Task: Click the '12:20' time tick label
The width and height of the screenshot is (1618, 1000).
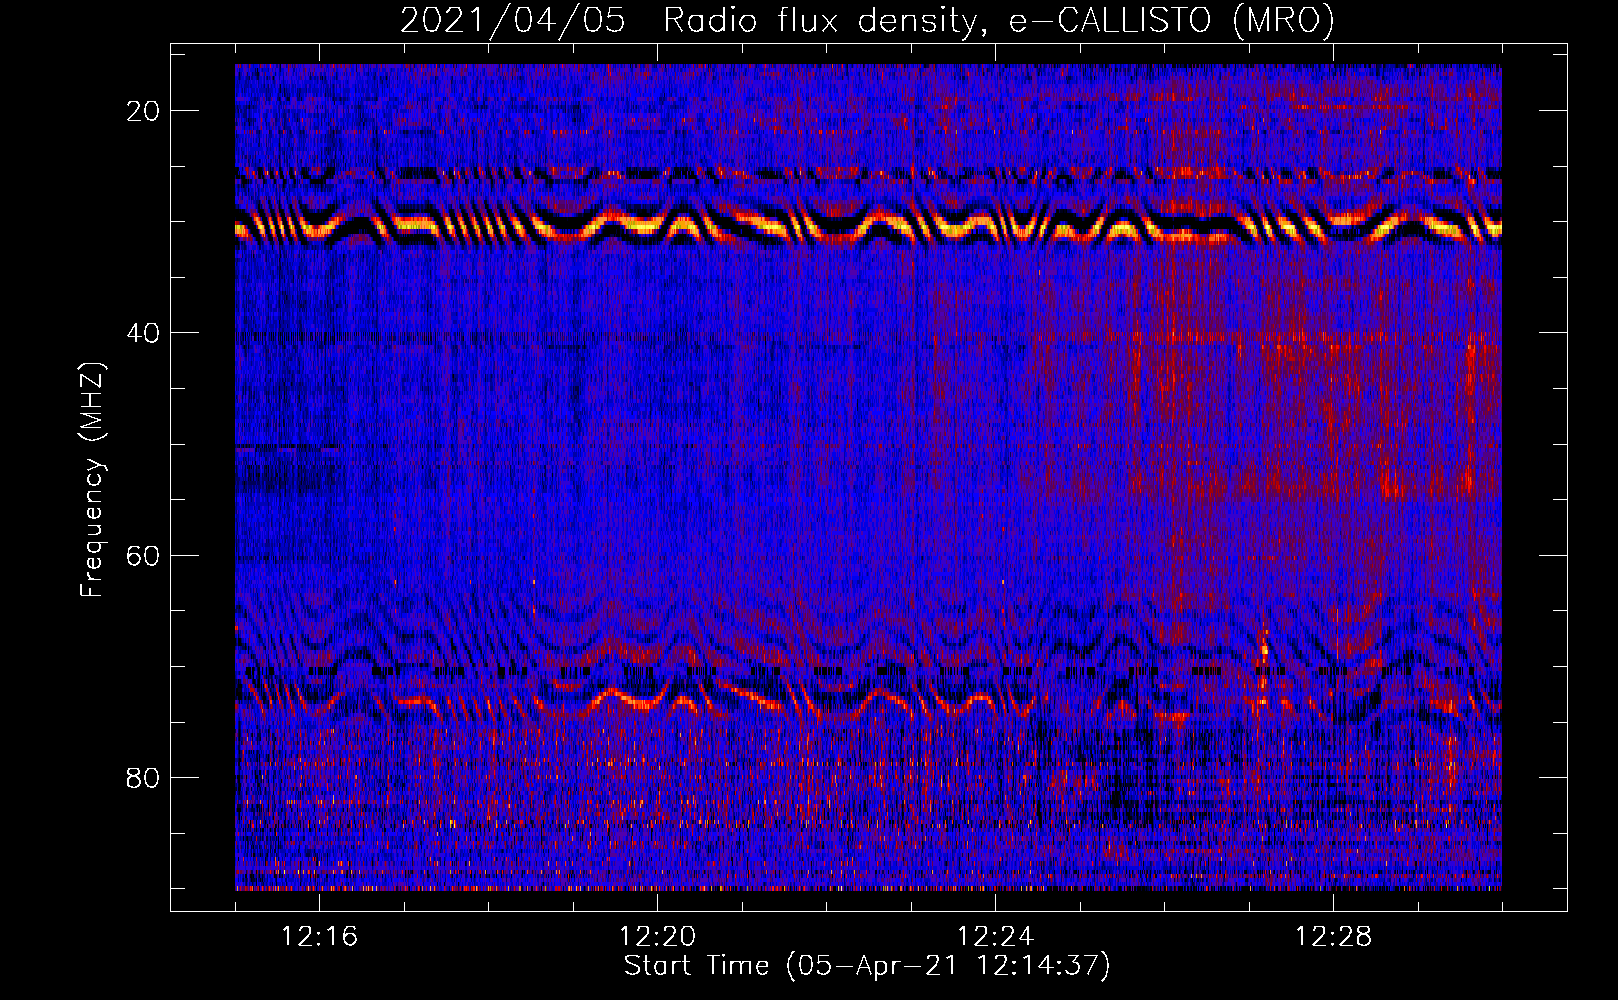Action: point(658,937)
